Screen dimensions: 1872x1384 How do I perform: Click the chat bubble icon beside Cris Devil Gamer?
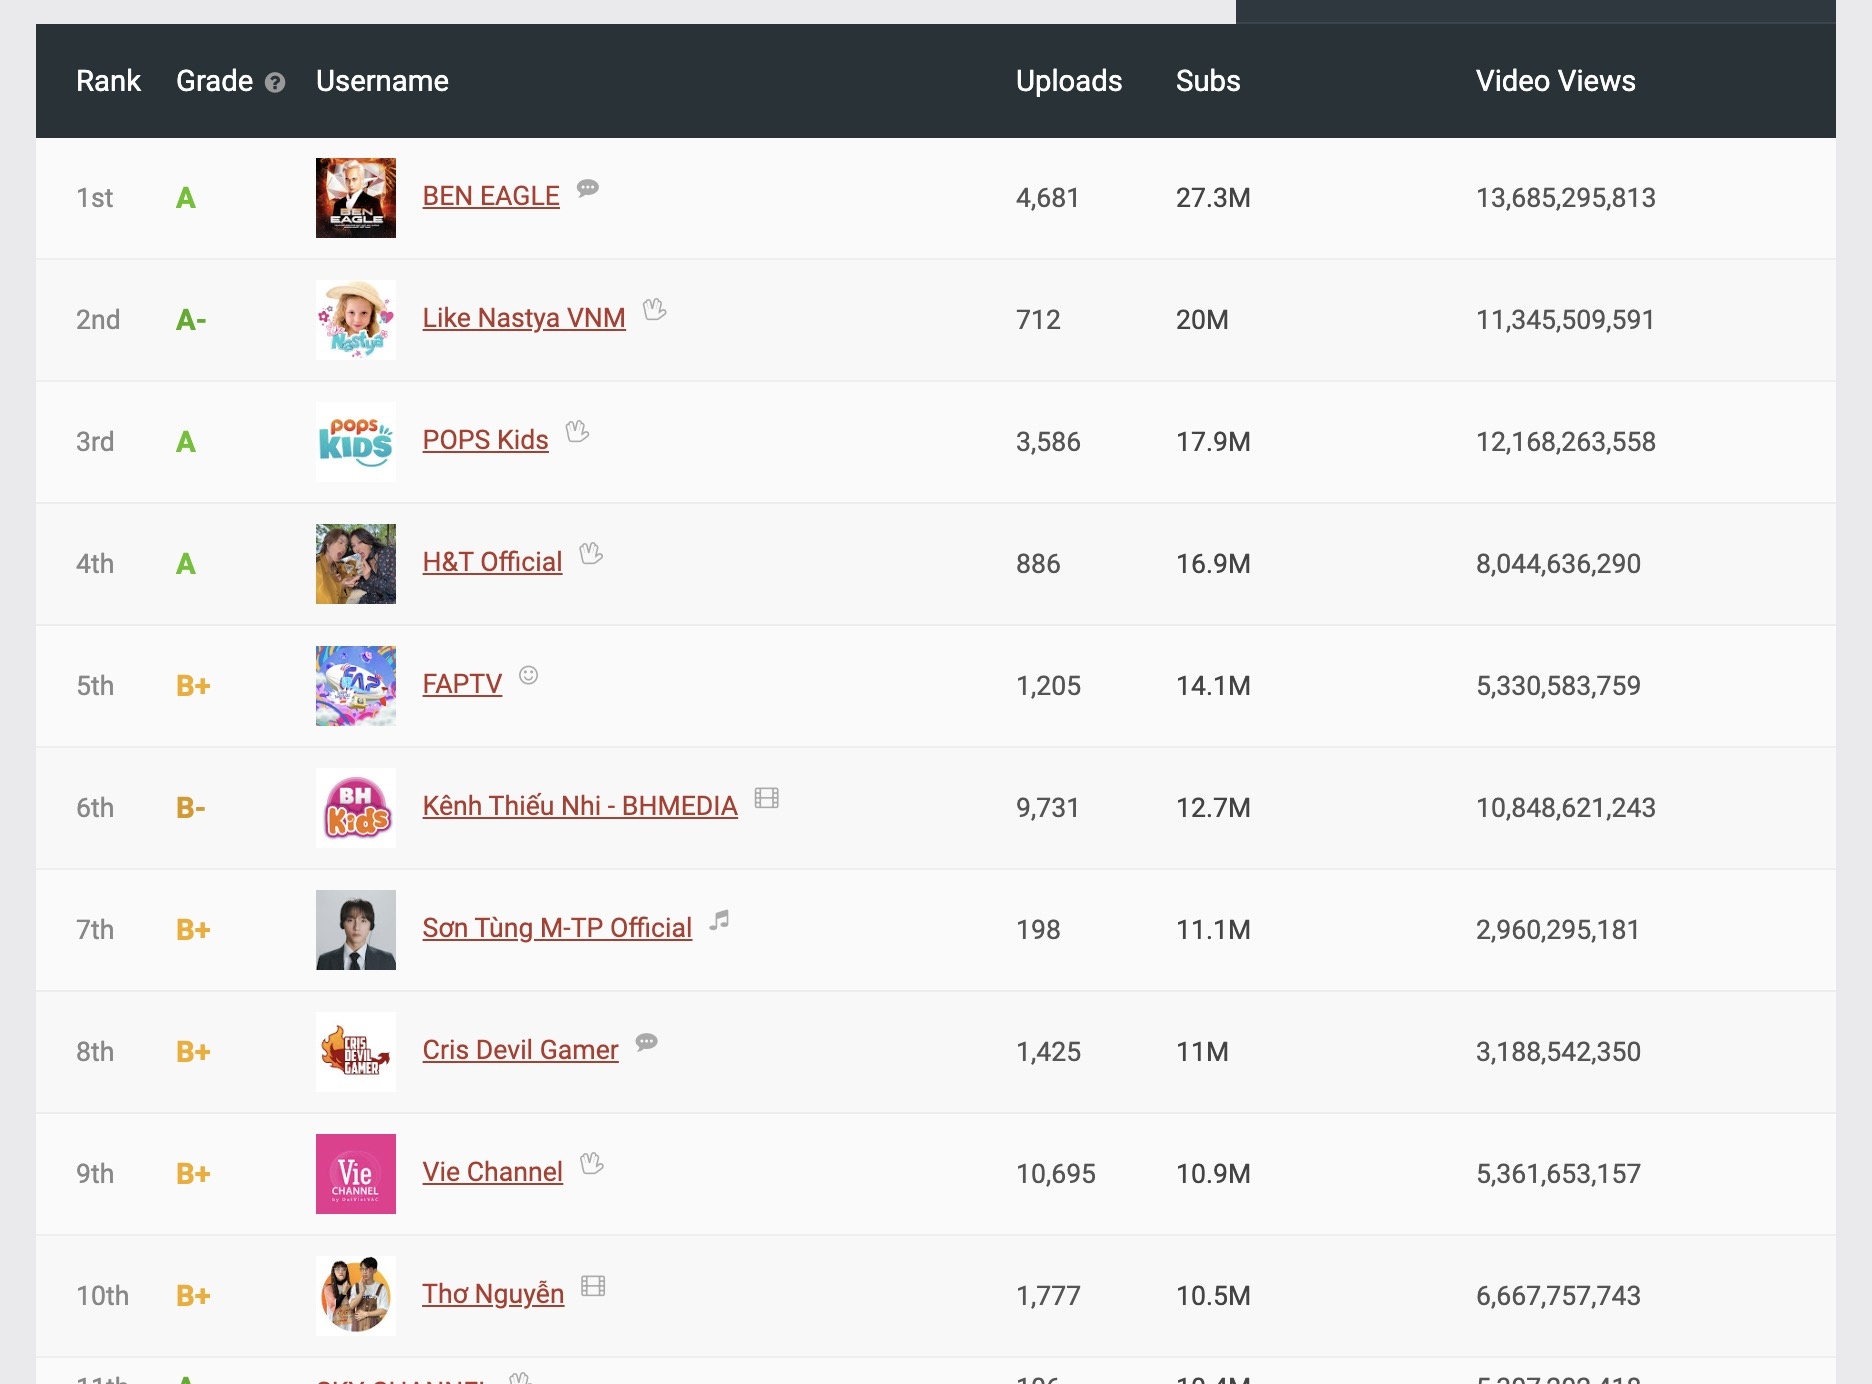click(x=647, y=1042)
